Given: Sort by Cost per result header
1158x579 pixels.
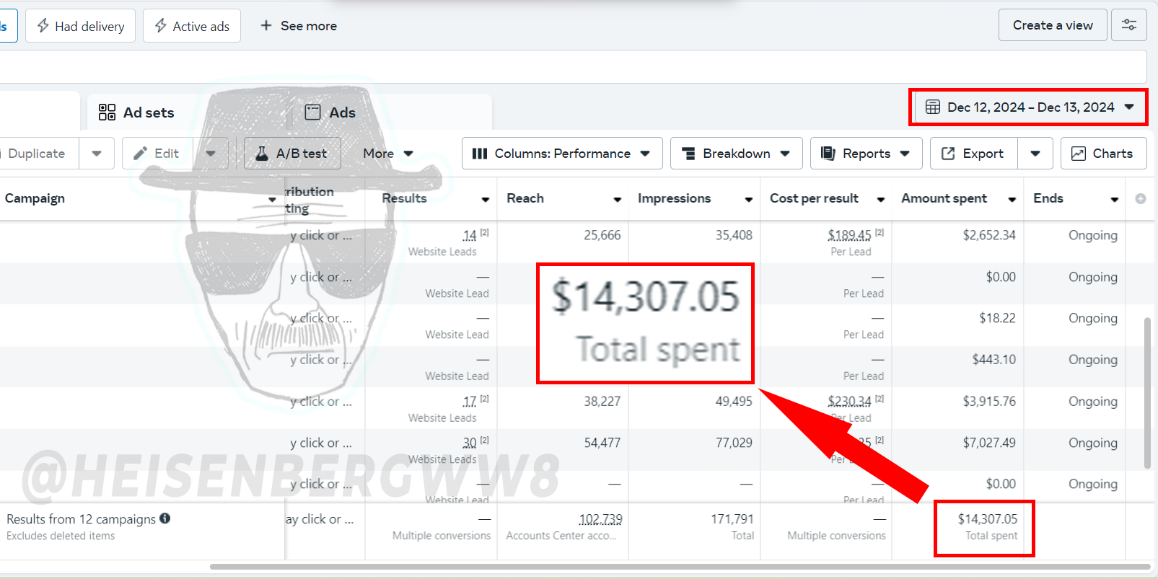Looking at the screenshot, I should point(814,198).
